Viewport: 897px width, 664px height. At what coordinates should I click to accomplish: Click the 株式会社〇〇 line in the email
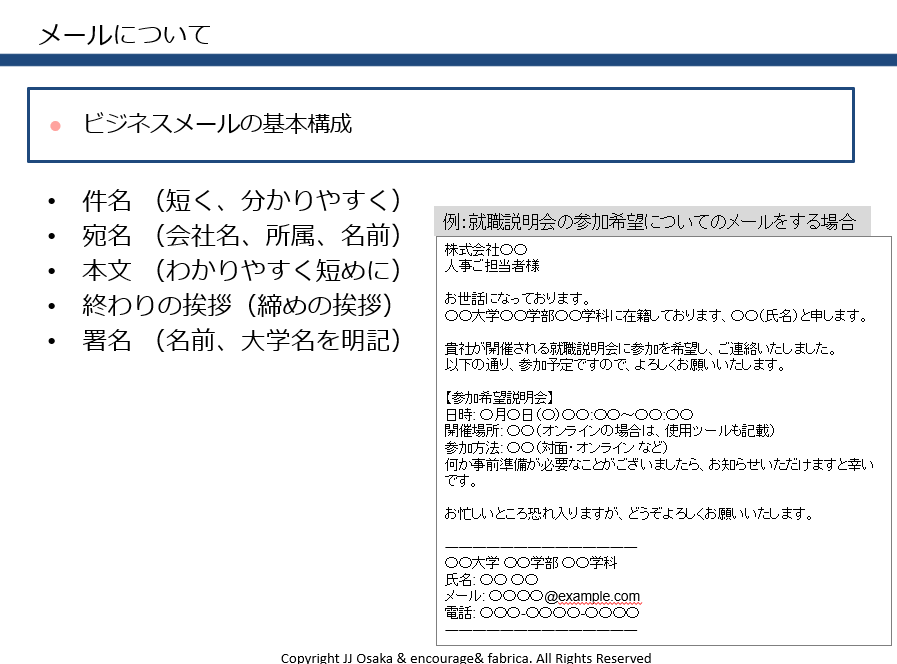(x=485, y=249)
